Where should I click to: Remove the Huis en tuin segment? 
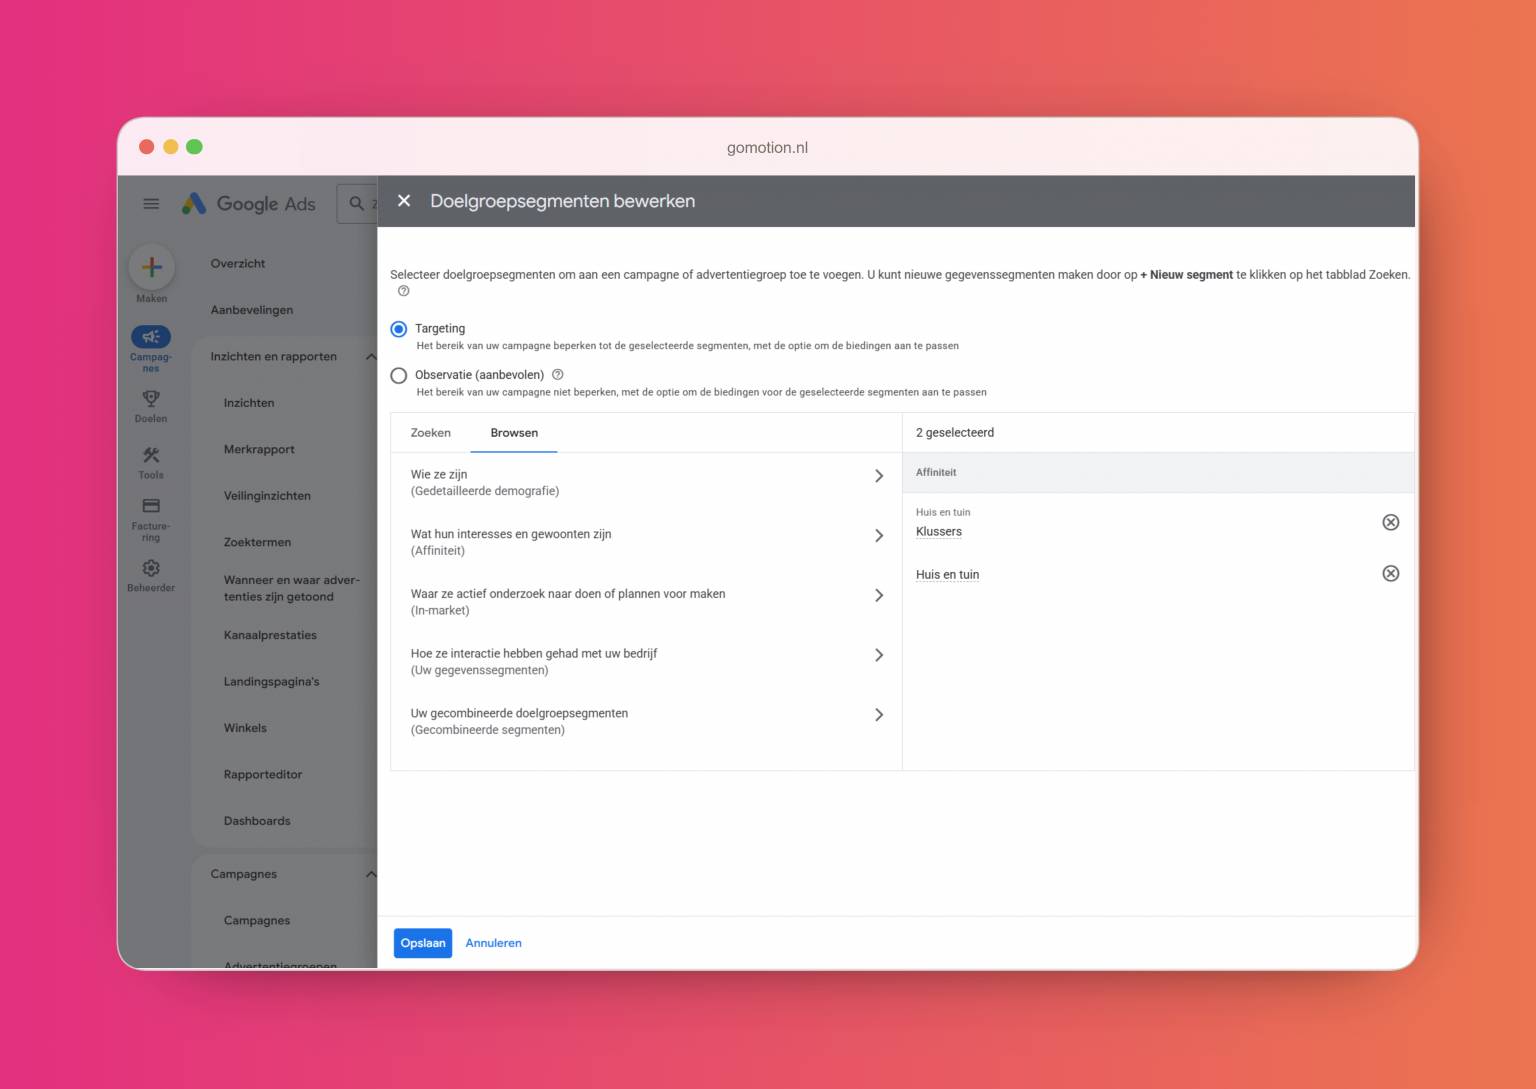pyautogui.click(x=1390, y=573)
